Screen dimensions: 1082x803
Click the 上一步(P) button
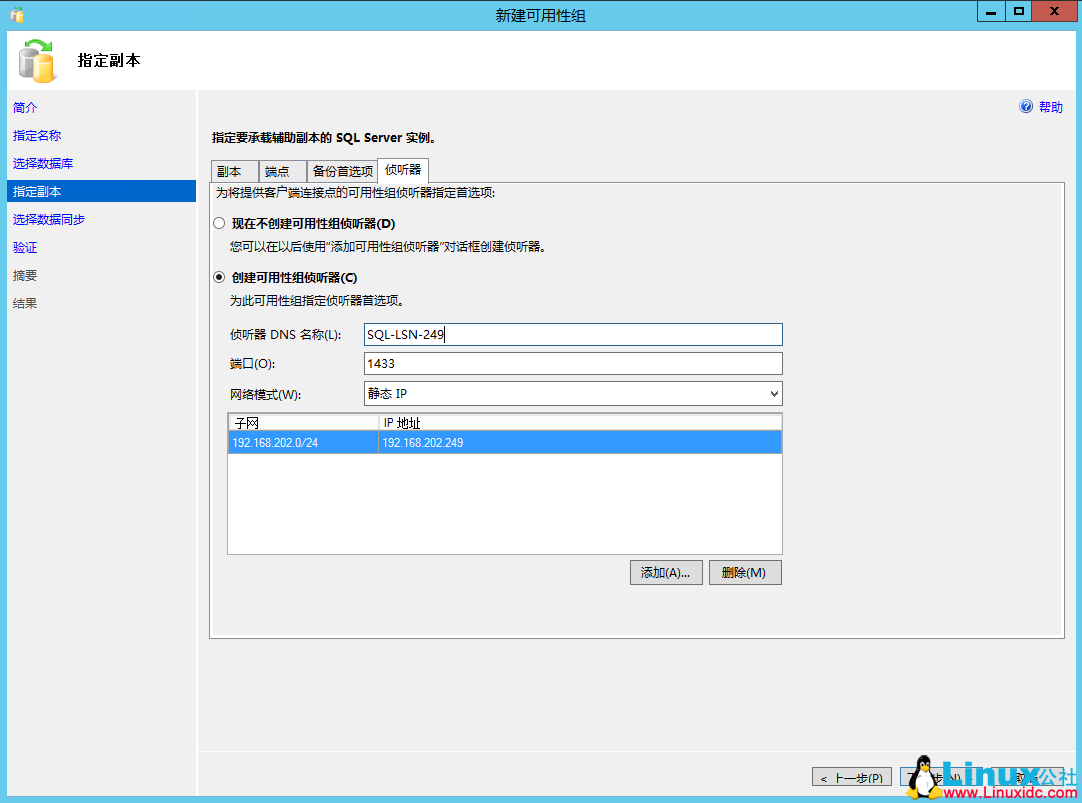pos(851,776)
